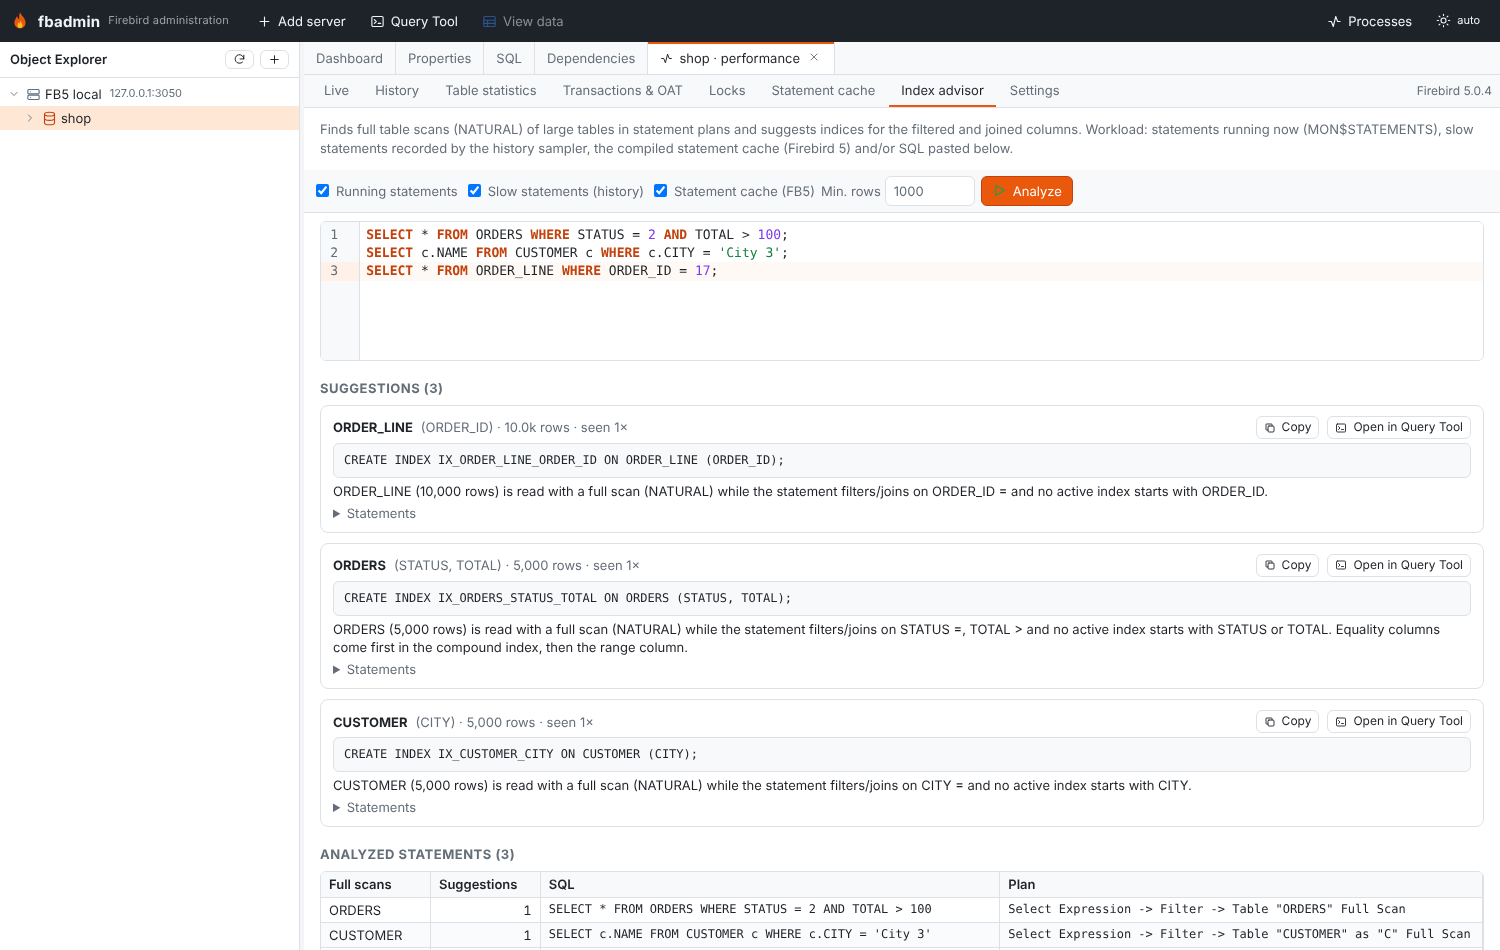Click the shop database icon
The width and height of the screenshot is (1500, 950).
(x=49, y=118)
